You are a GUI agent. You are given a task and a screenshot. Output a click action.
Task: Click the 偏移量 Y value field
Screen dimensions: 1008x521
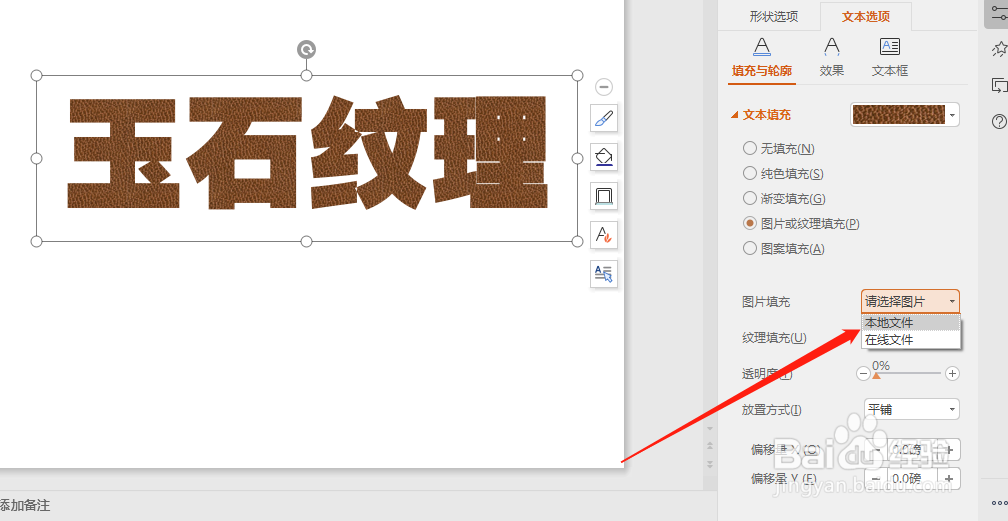pyautogui.click(x=914, y=479)
